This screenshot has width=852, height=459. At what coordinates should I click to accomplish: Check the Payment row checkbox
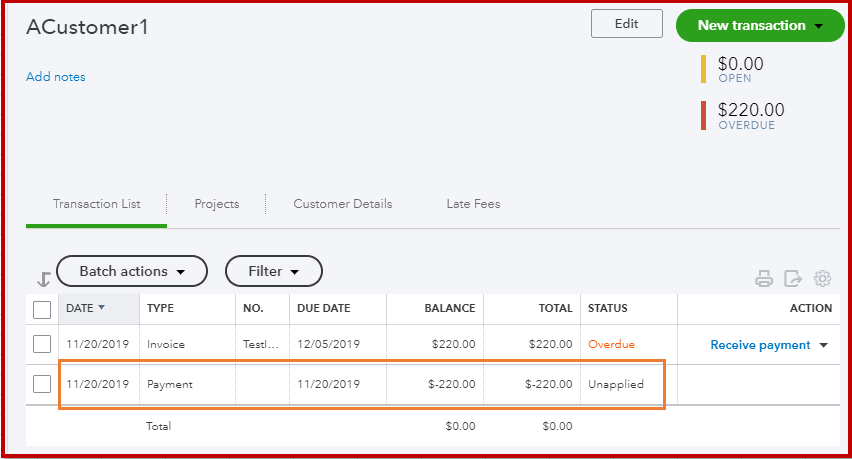pyautogui.click(x=42, y=383)
